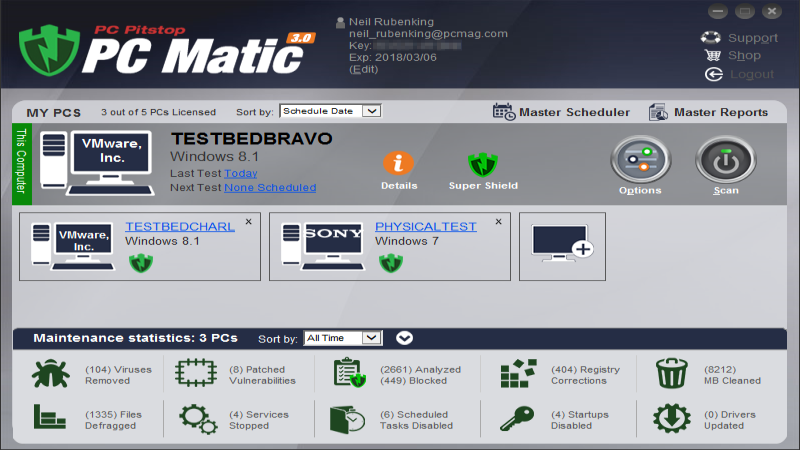Open the All Time sort dropdown

click(343, 338)
